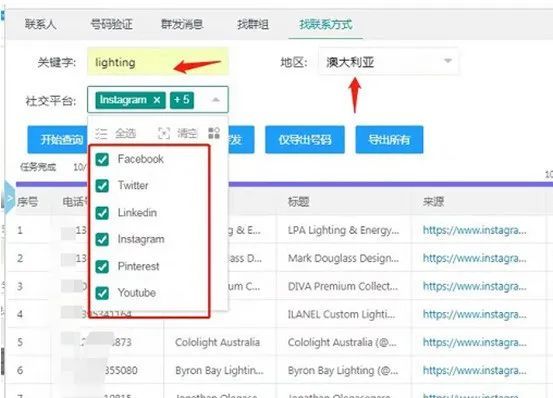The image size is (553, 398).
Task: Open the 地区 region dropdown
Action: (x=388, y=62)
